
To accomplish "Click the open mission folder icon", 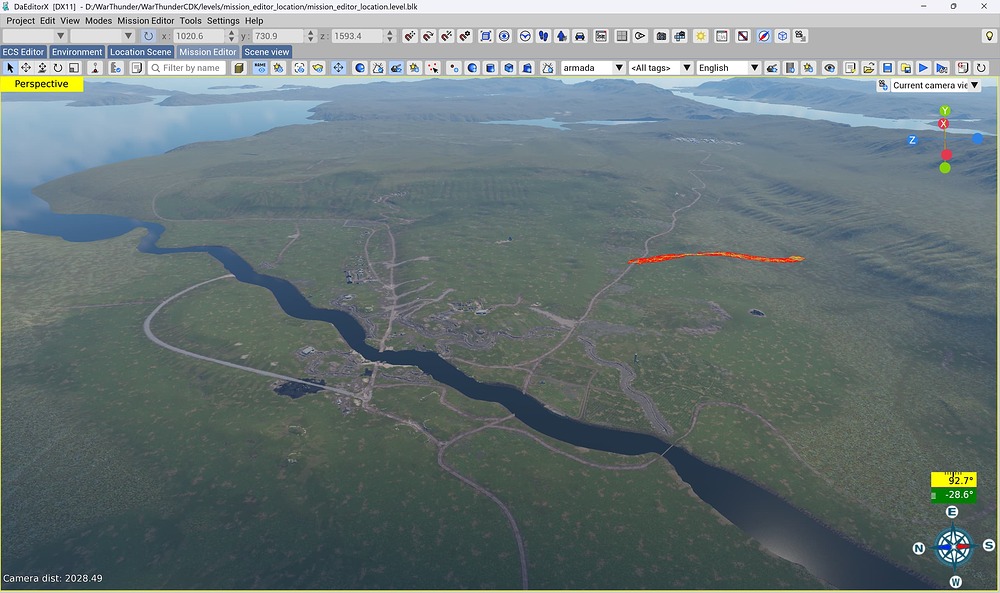I will point(869,68).
